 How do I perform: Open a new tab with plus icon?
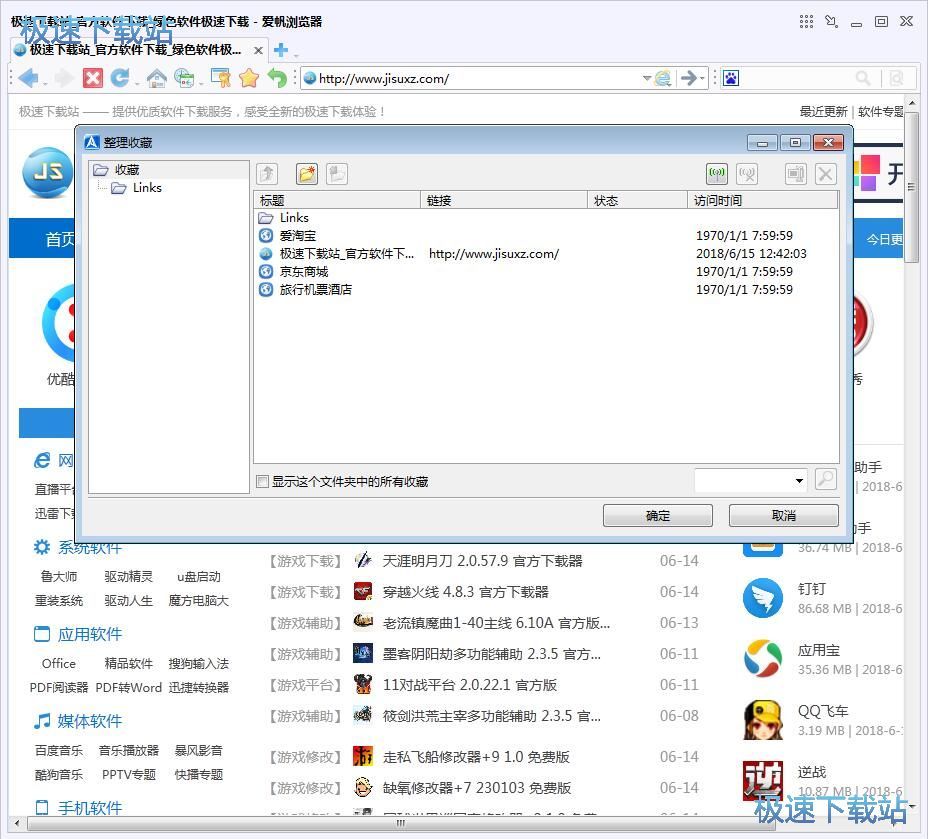[x=281, y=50]
